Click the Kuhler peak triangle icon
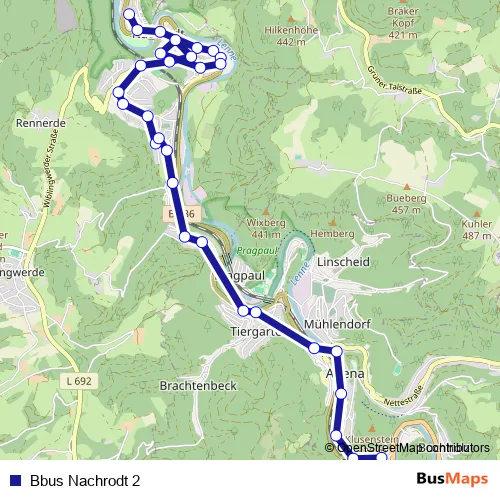The width and height of the screenshot is (500, 500). coord(477,213)
